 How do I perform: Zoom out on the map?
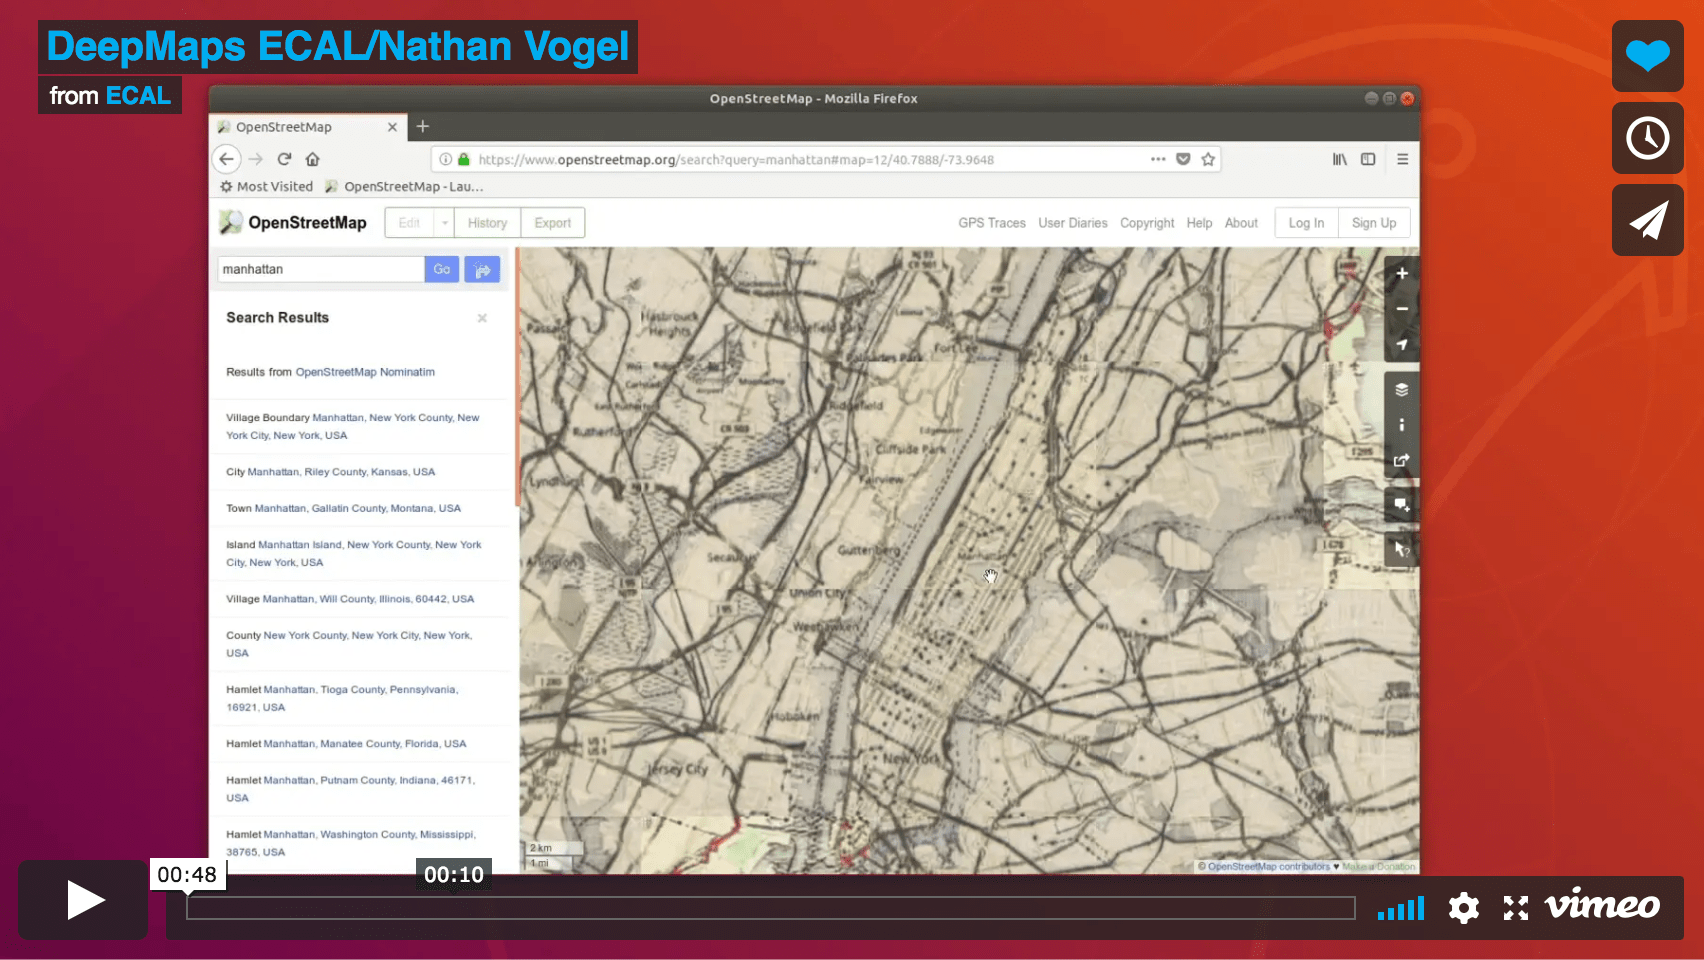pyautogui.click(x=1401, y=308)
